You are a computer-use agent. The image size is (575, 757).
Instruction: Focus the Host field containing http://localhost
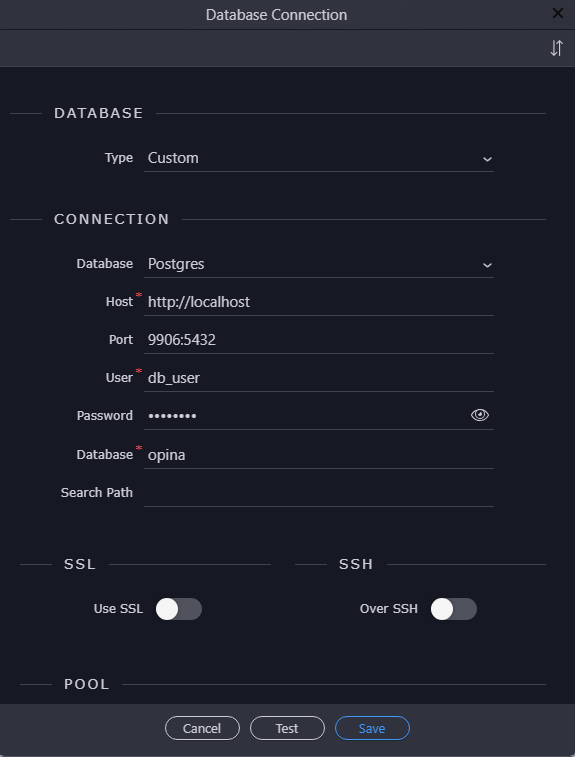coord(319,302)
